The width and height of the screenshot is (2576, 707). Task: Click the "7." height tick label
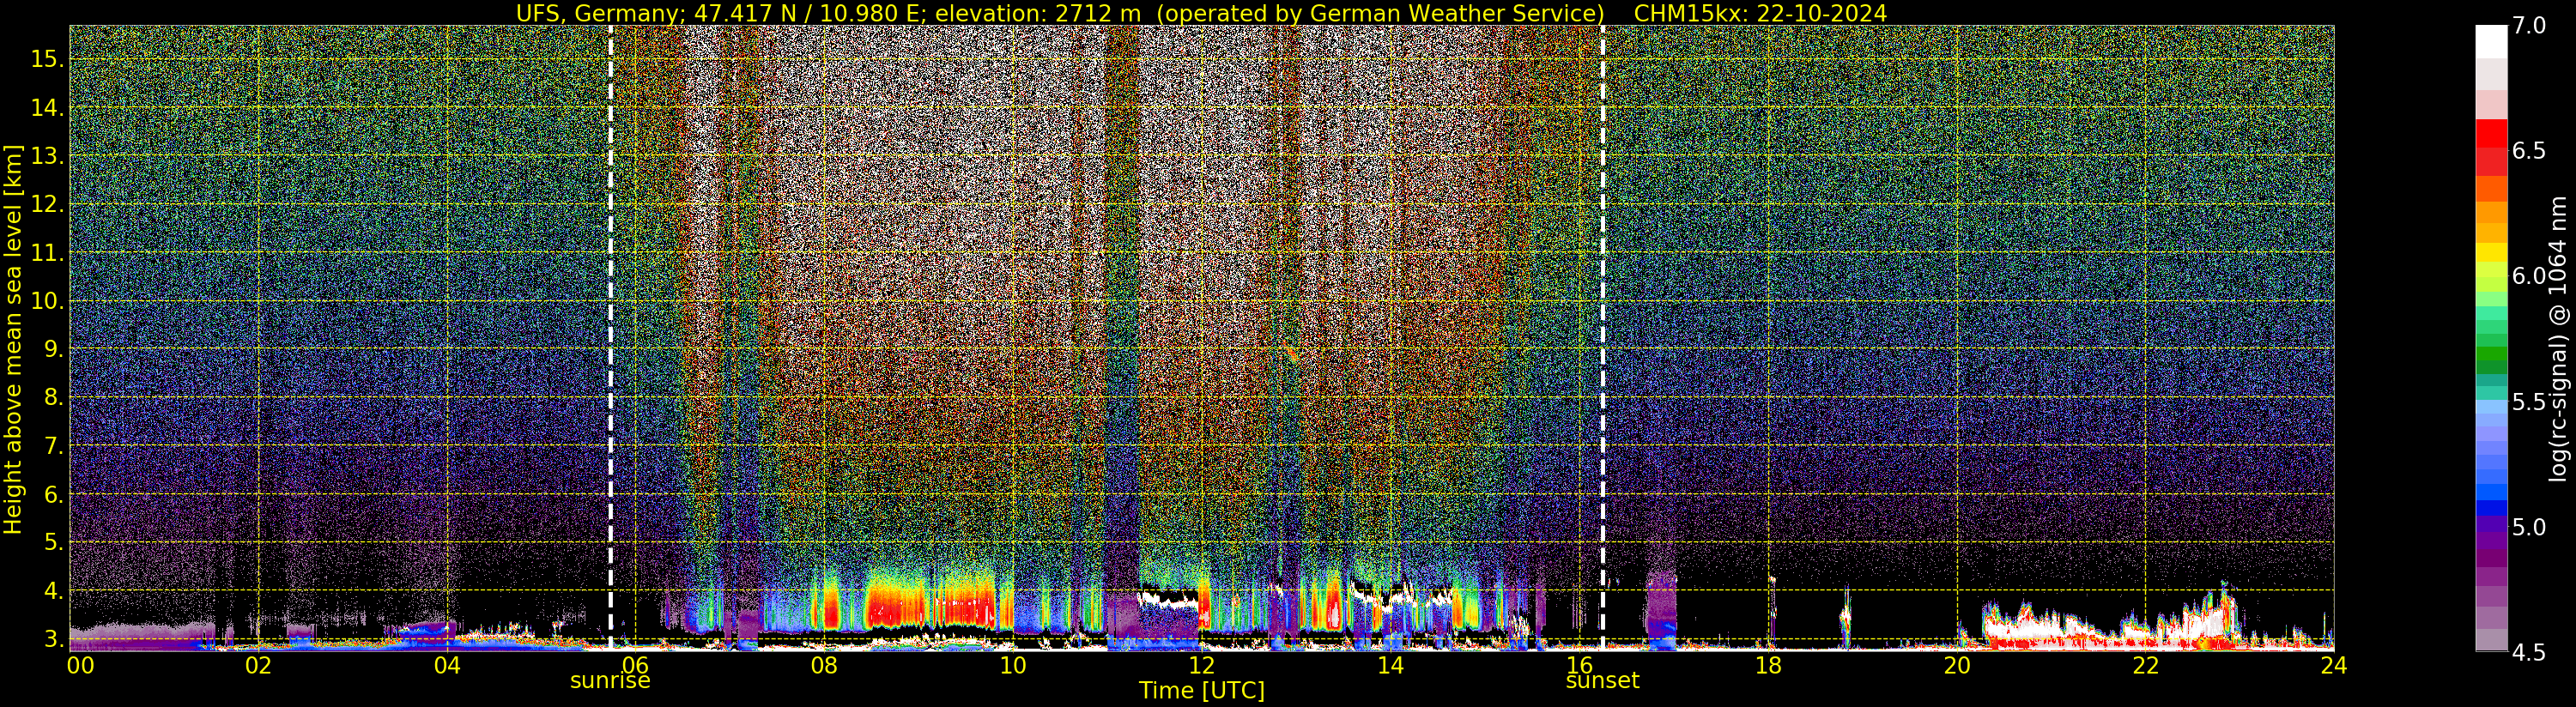53,446
